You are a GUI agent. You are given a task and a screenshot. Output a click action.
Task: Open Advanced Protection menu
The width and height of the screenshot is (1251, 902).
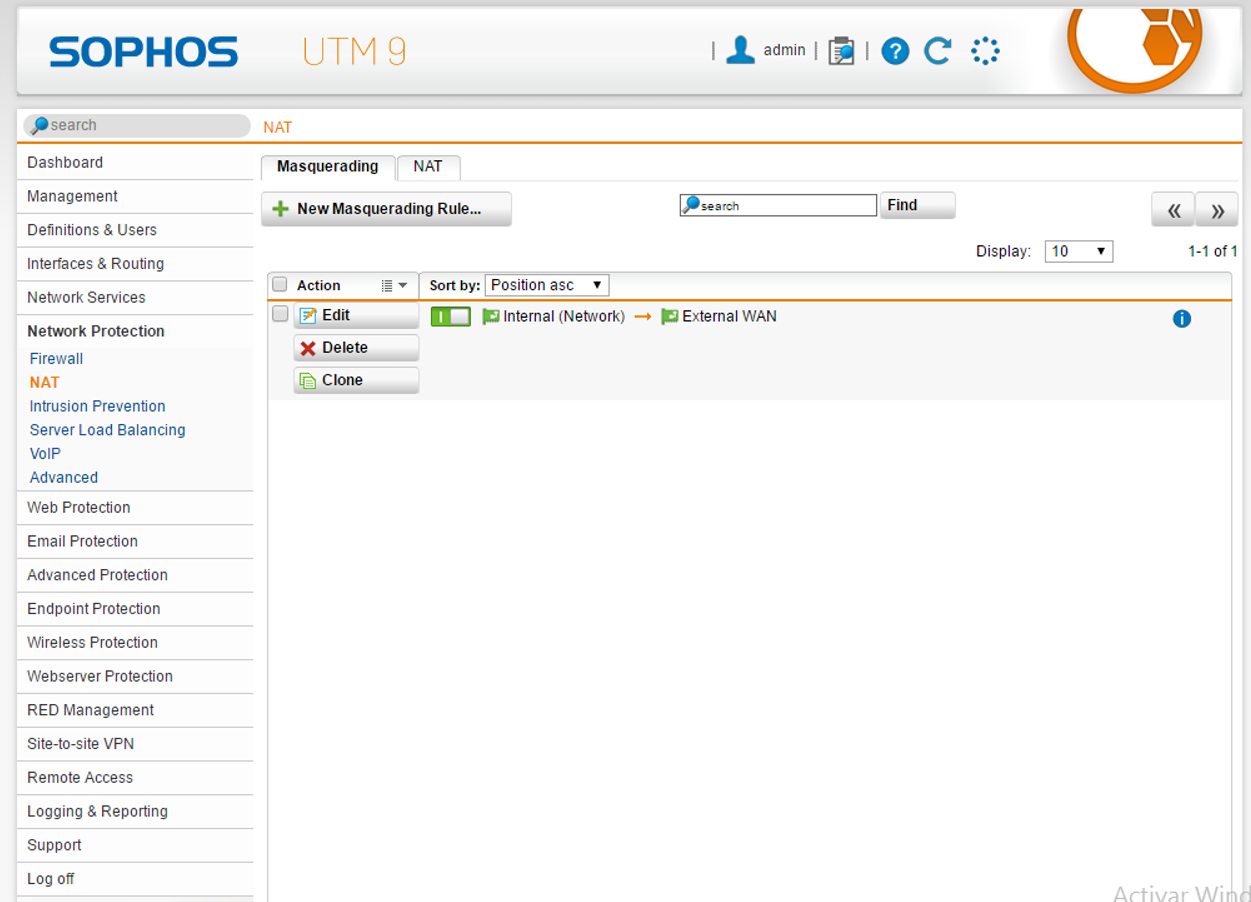pyautogui.click(x=135, y=575)
